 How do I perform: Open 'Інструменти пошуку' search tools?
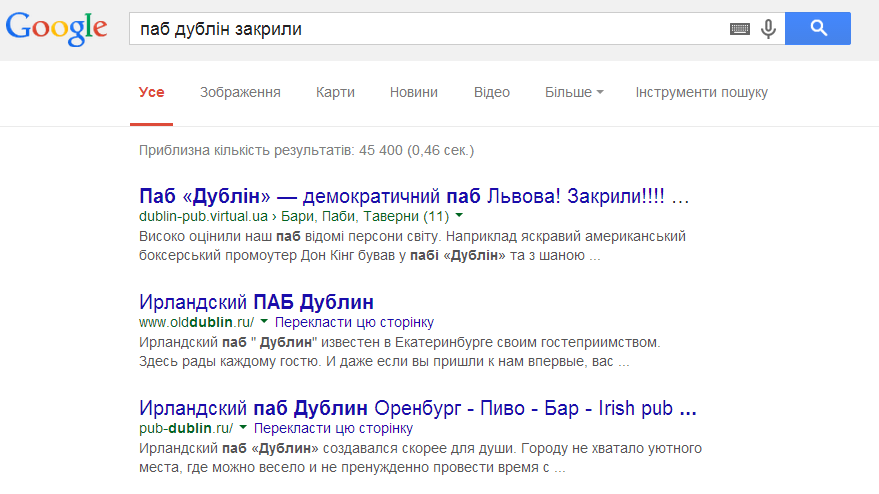pos(701,93)
